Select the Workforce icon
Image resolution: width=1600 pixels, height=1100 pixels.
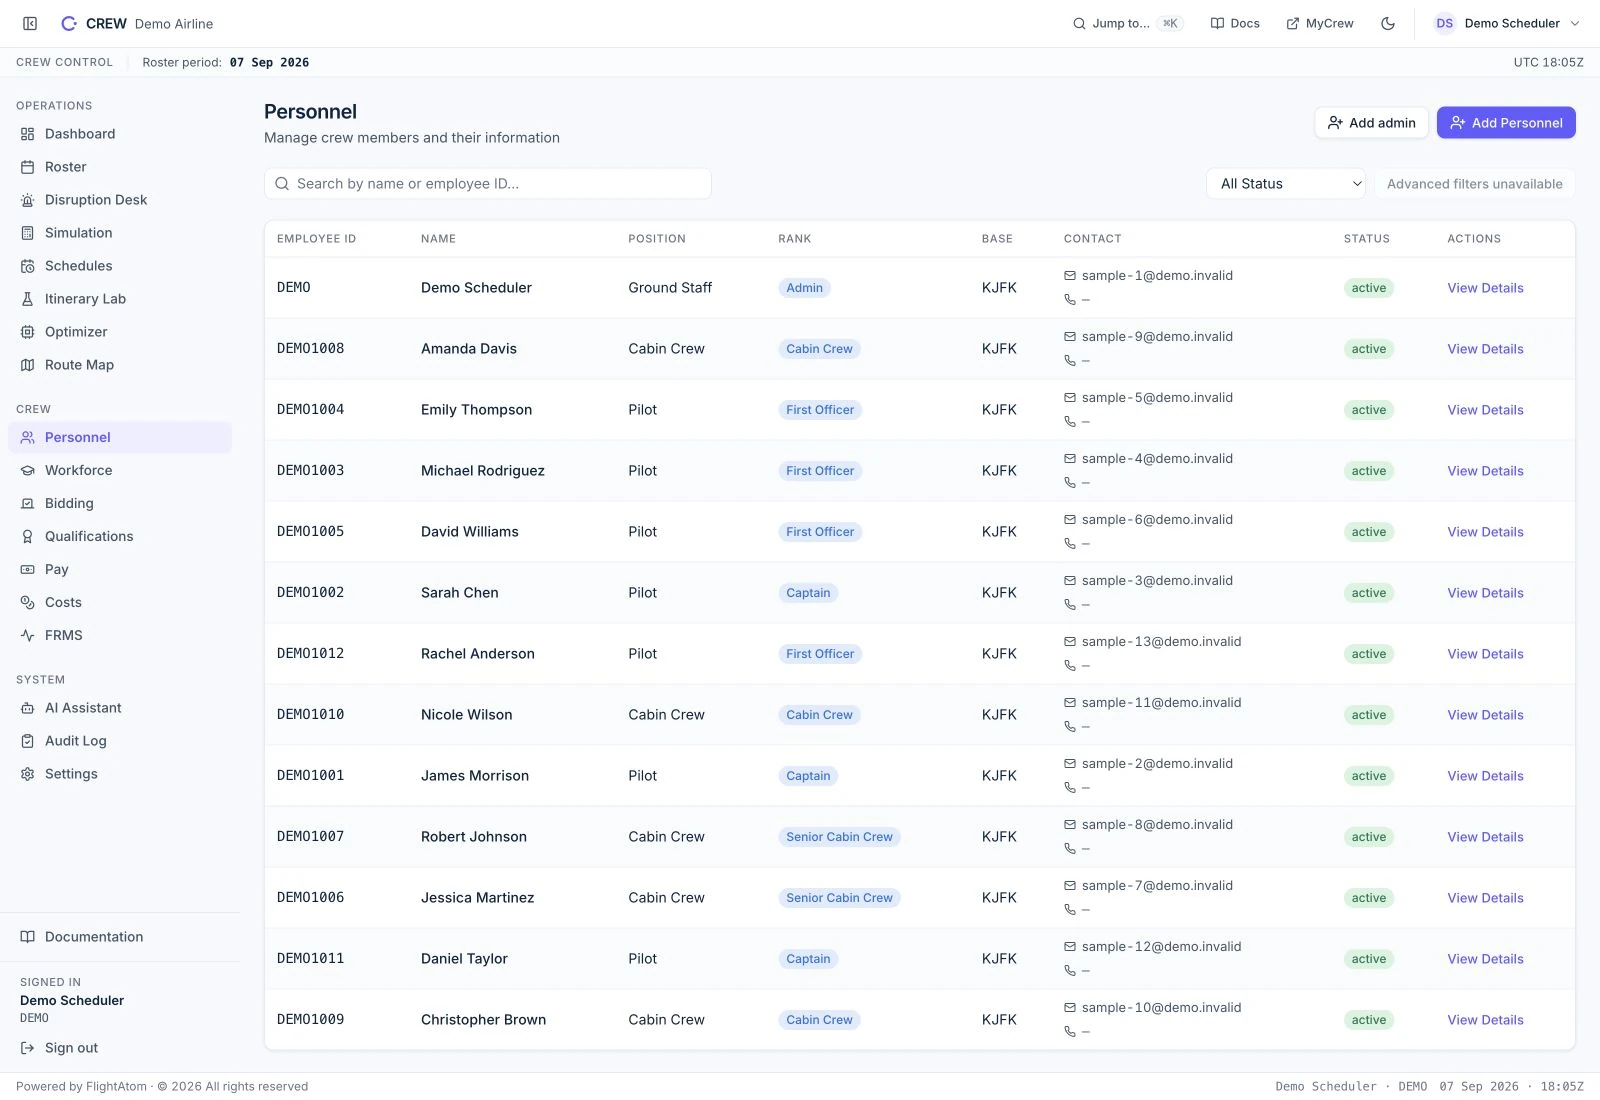tap(28, 470)
